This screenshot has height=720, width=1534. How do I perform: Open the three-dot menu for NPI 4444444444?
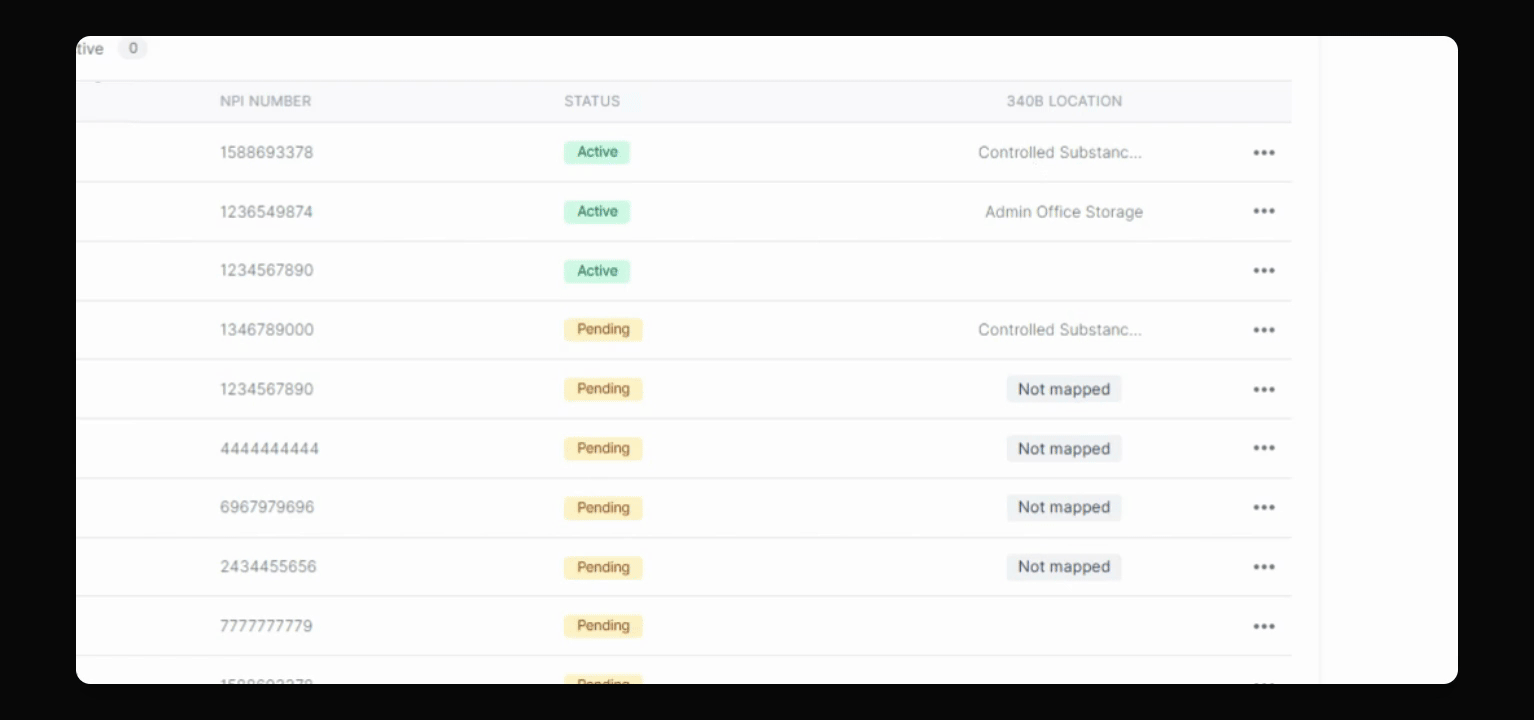(1264, 448)
